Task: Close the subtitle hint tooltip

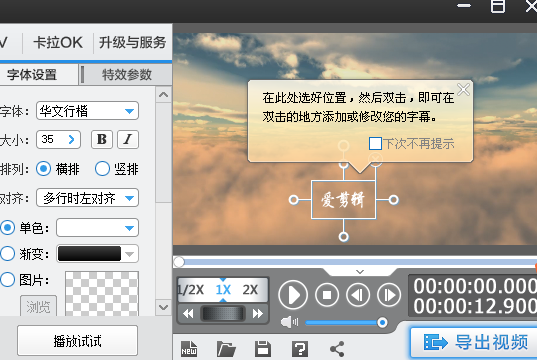Action: [463, 90]
